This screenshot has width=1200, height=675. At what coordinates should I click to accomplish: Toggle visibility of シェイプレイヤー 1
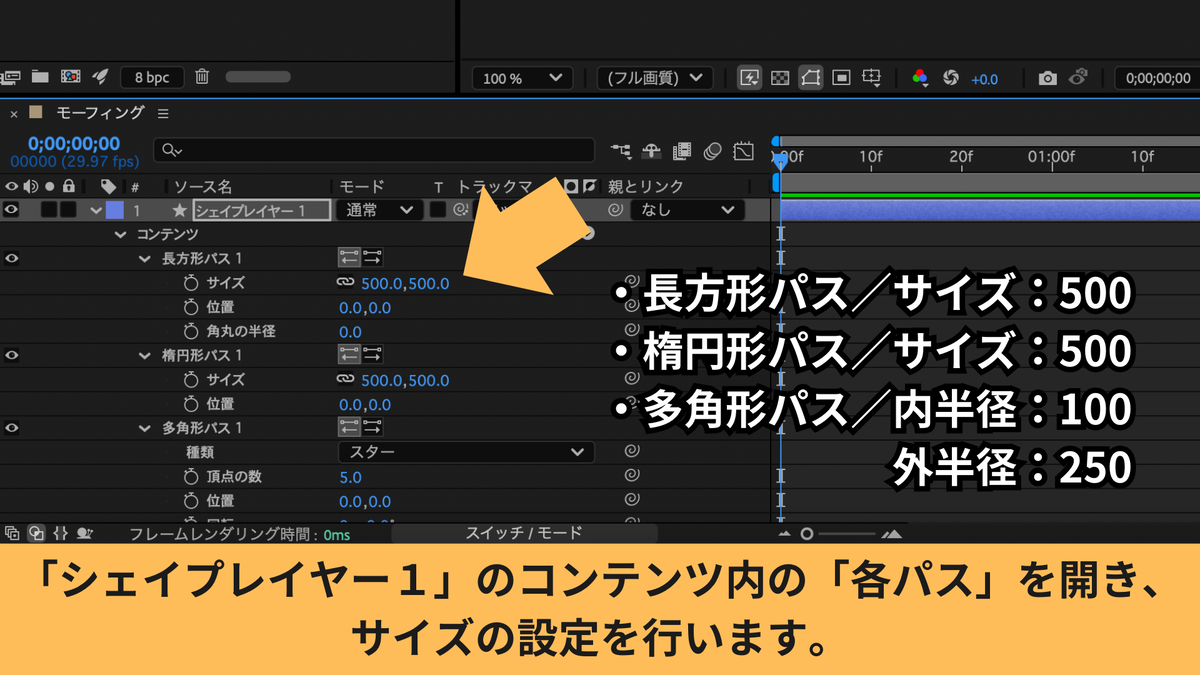11,210
